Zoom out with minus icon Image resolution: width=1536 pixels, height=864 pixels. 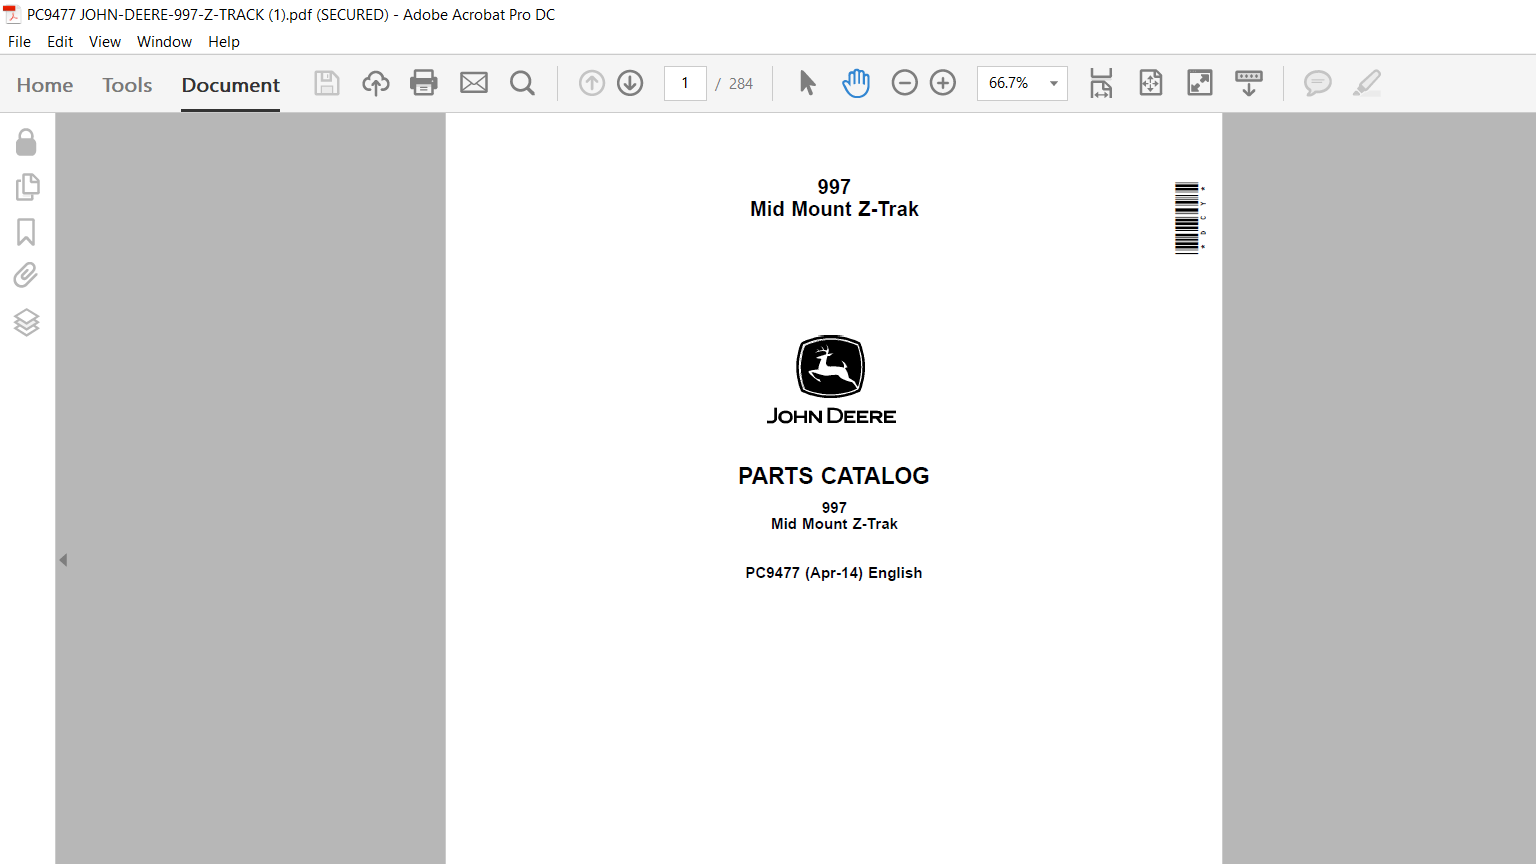[x=904, y=83]
